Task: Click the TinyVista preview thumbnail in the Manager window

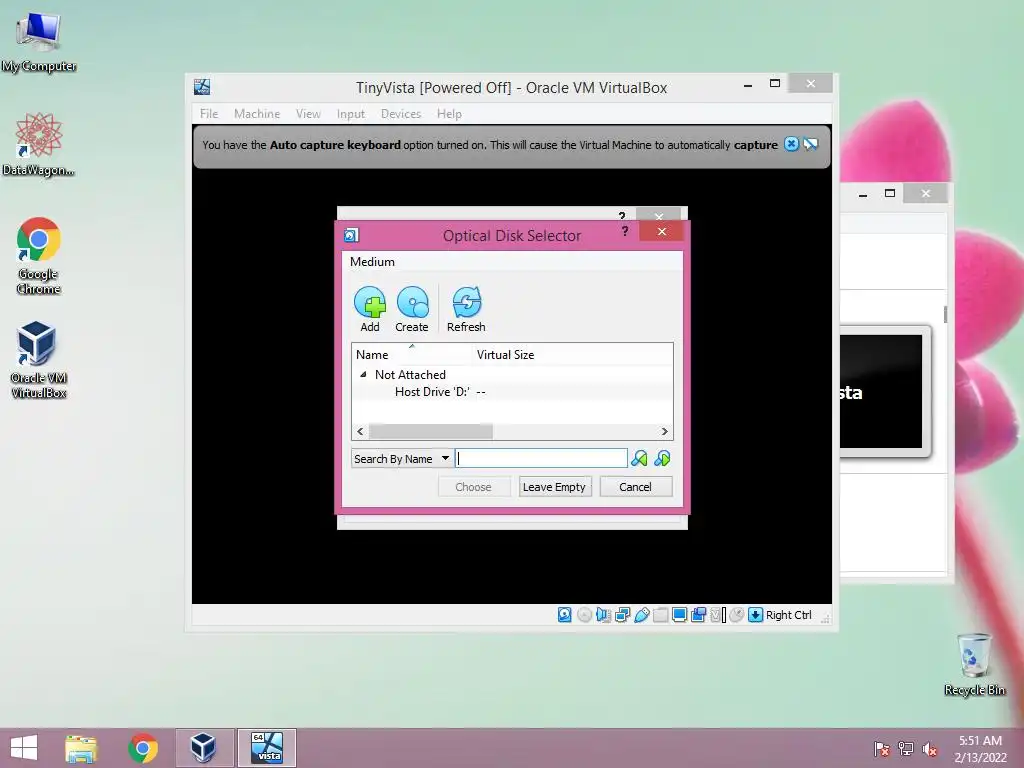Action: tap(881, 391)
